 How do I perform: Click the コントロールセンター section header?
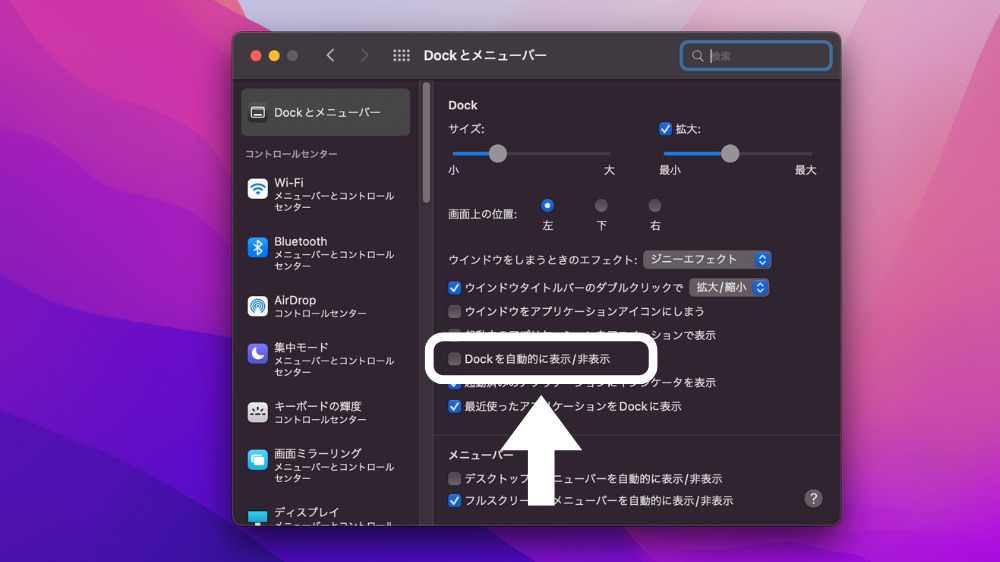[291, 154]
